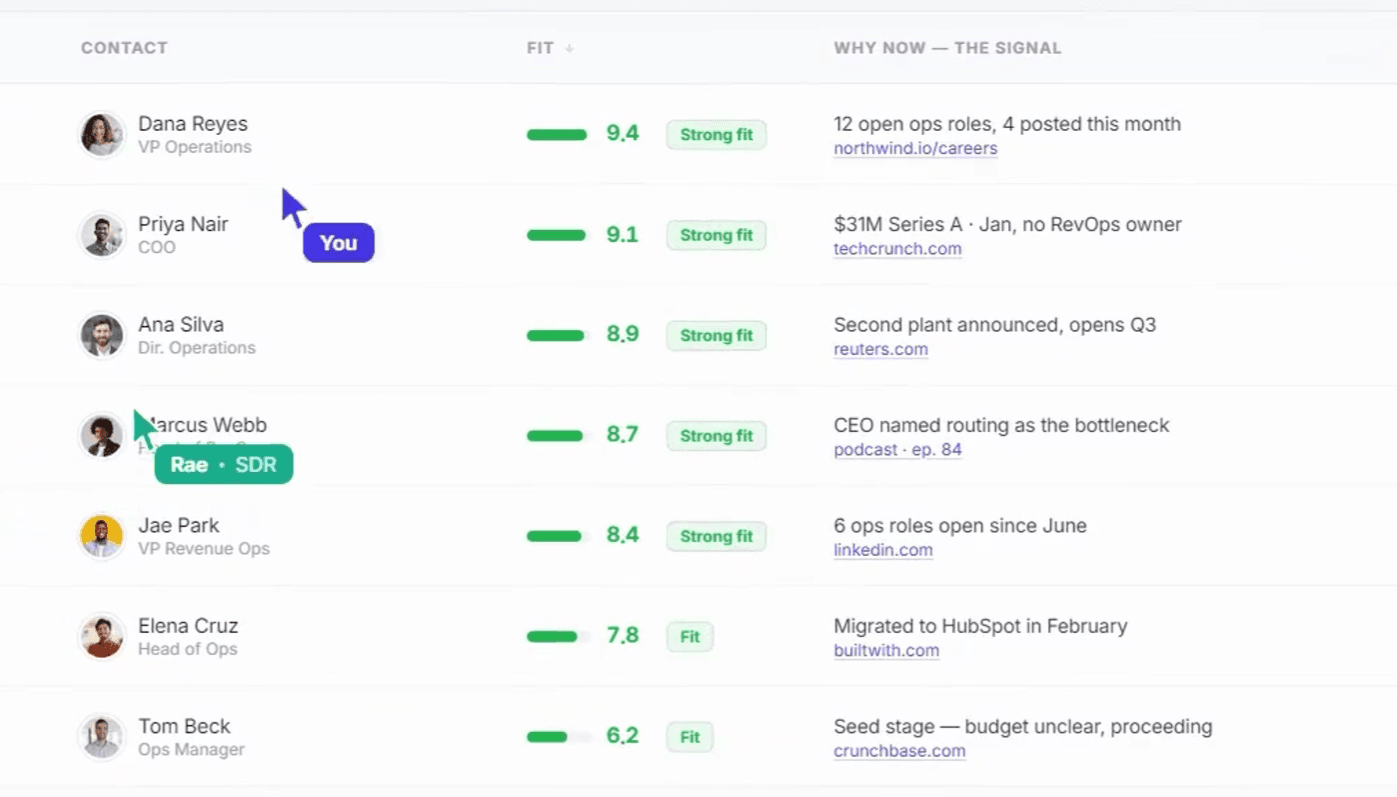
Task: Open the crunchbase.com source link
Action: click(899, 751)
